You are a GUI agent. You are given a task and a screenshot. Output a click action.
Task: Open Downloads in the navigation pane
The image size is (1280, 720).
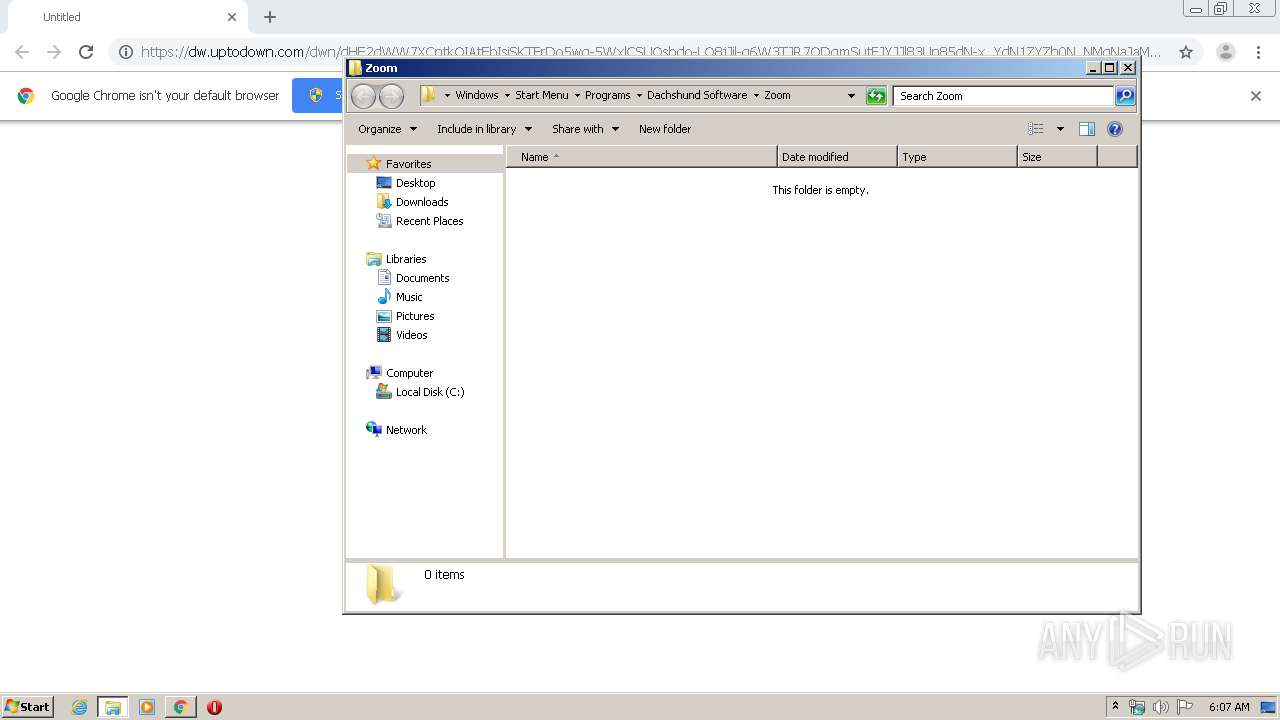tap(421, 202)
